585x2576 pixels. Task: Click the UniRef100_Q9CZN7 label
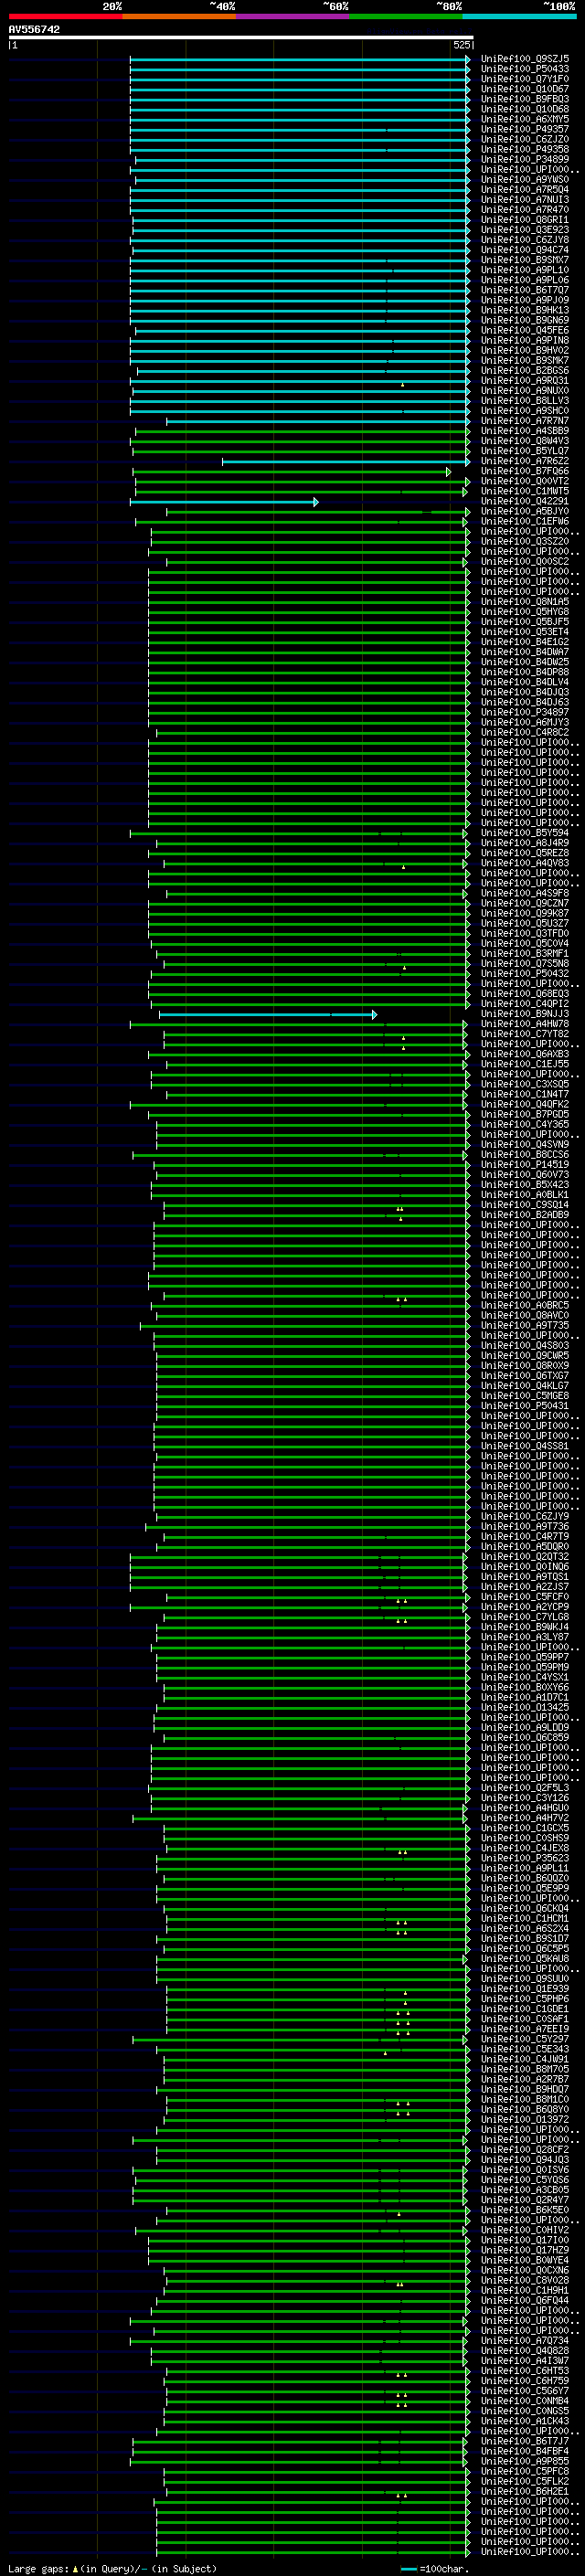click(525, 904)
